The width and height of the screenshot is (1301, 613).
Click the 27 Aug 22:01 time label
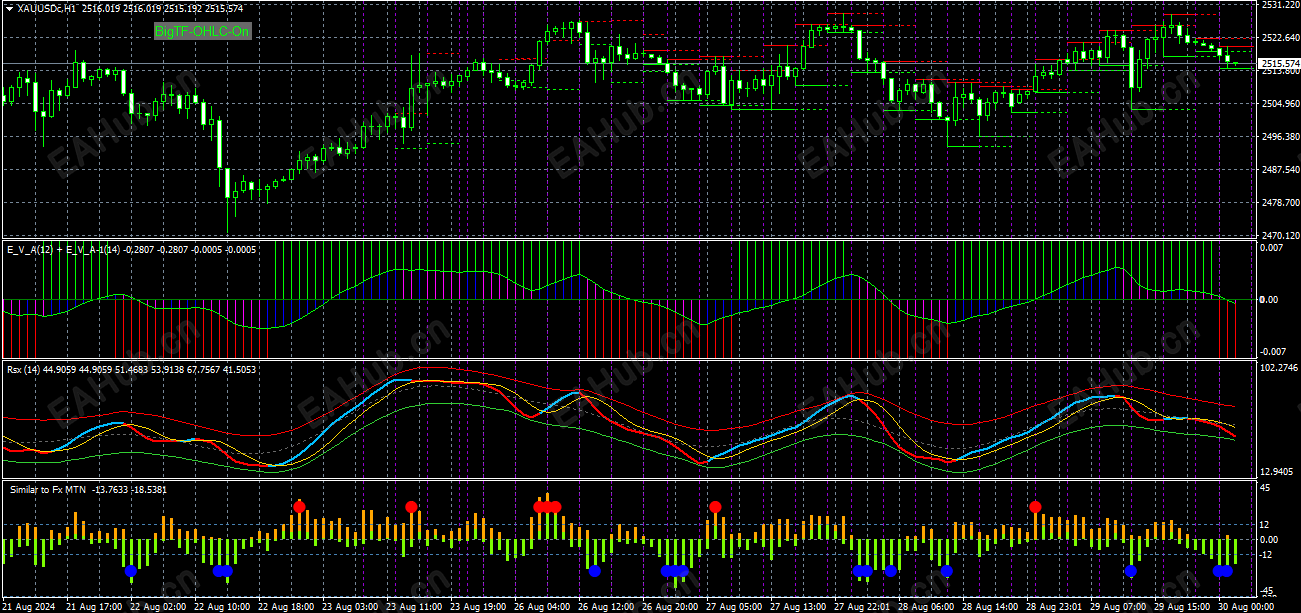[862, 607]
